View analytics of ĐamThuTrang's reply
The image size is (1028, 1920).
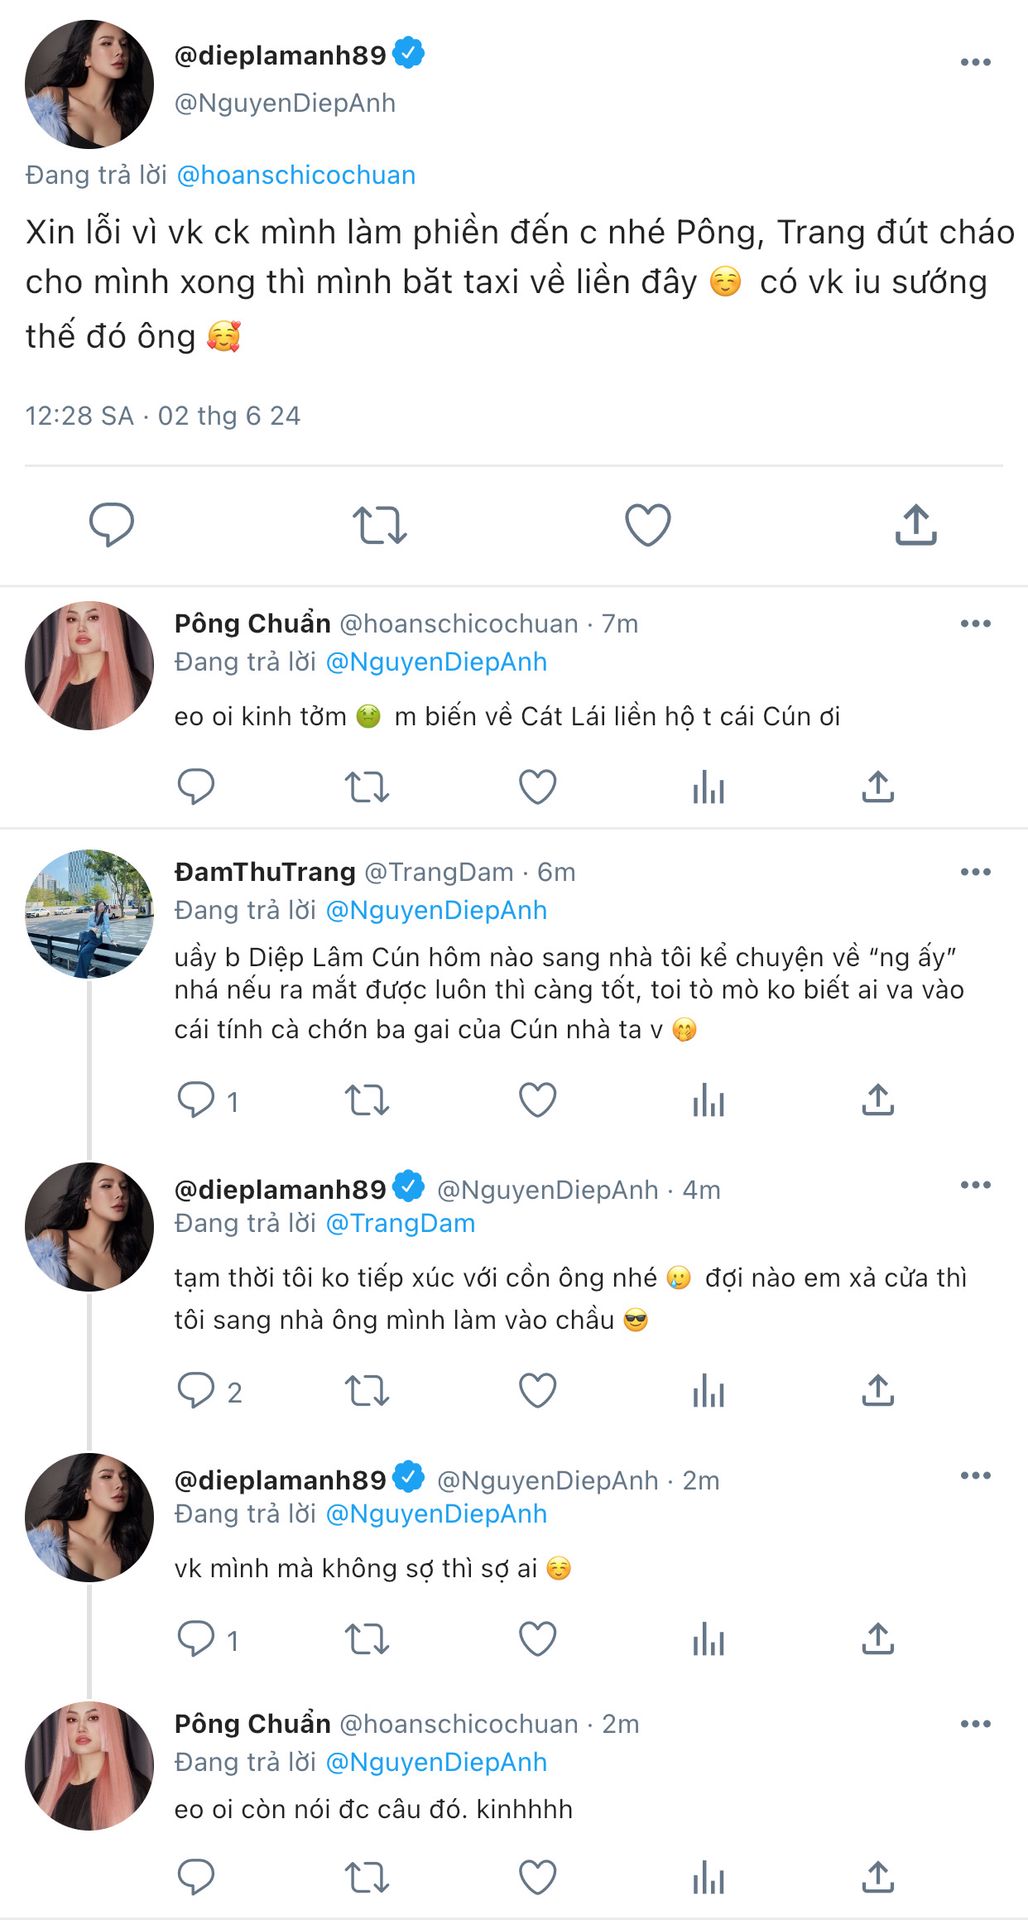[x=708, y=1100]
